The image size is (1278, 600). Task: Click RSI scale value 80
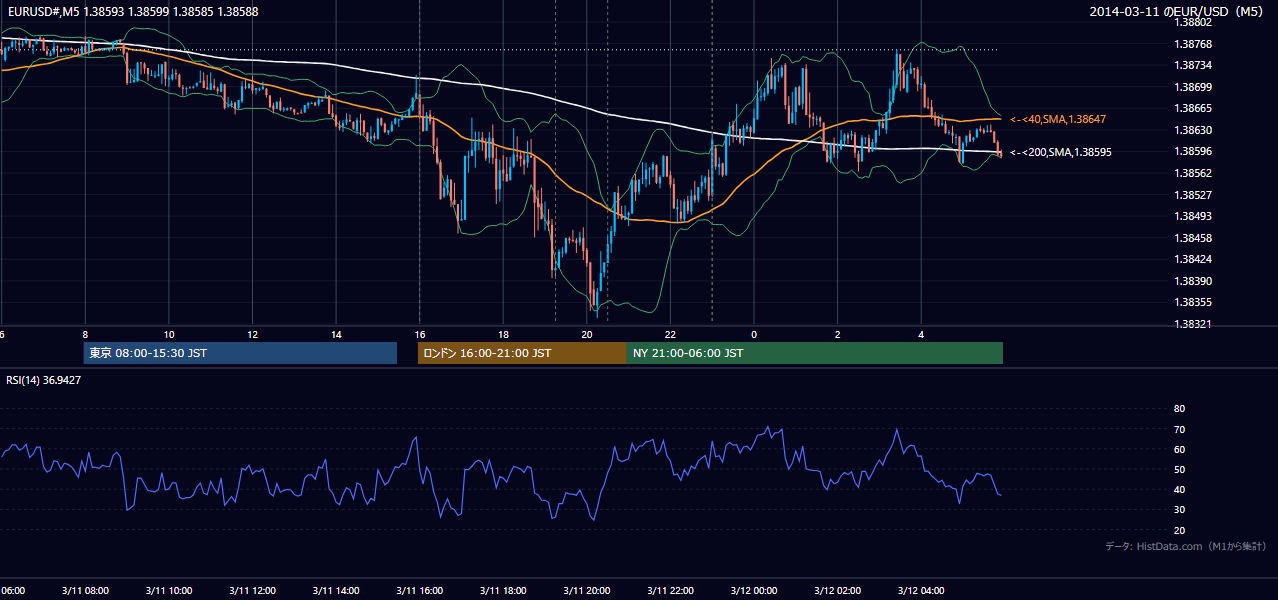[x=1180, y=409]
